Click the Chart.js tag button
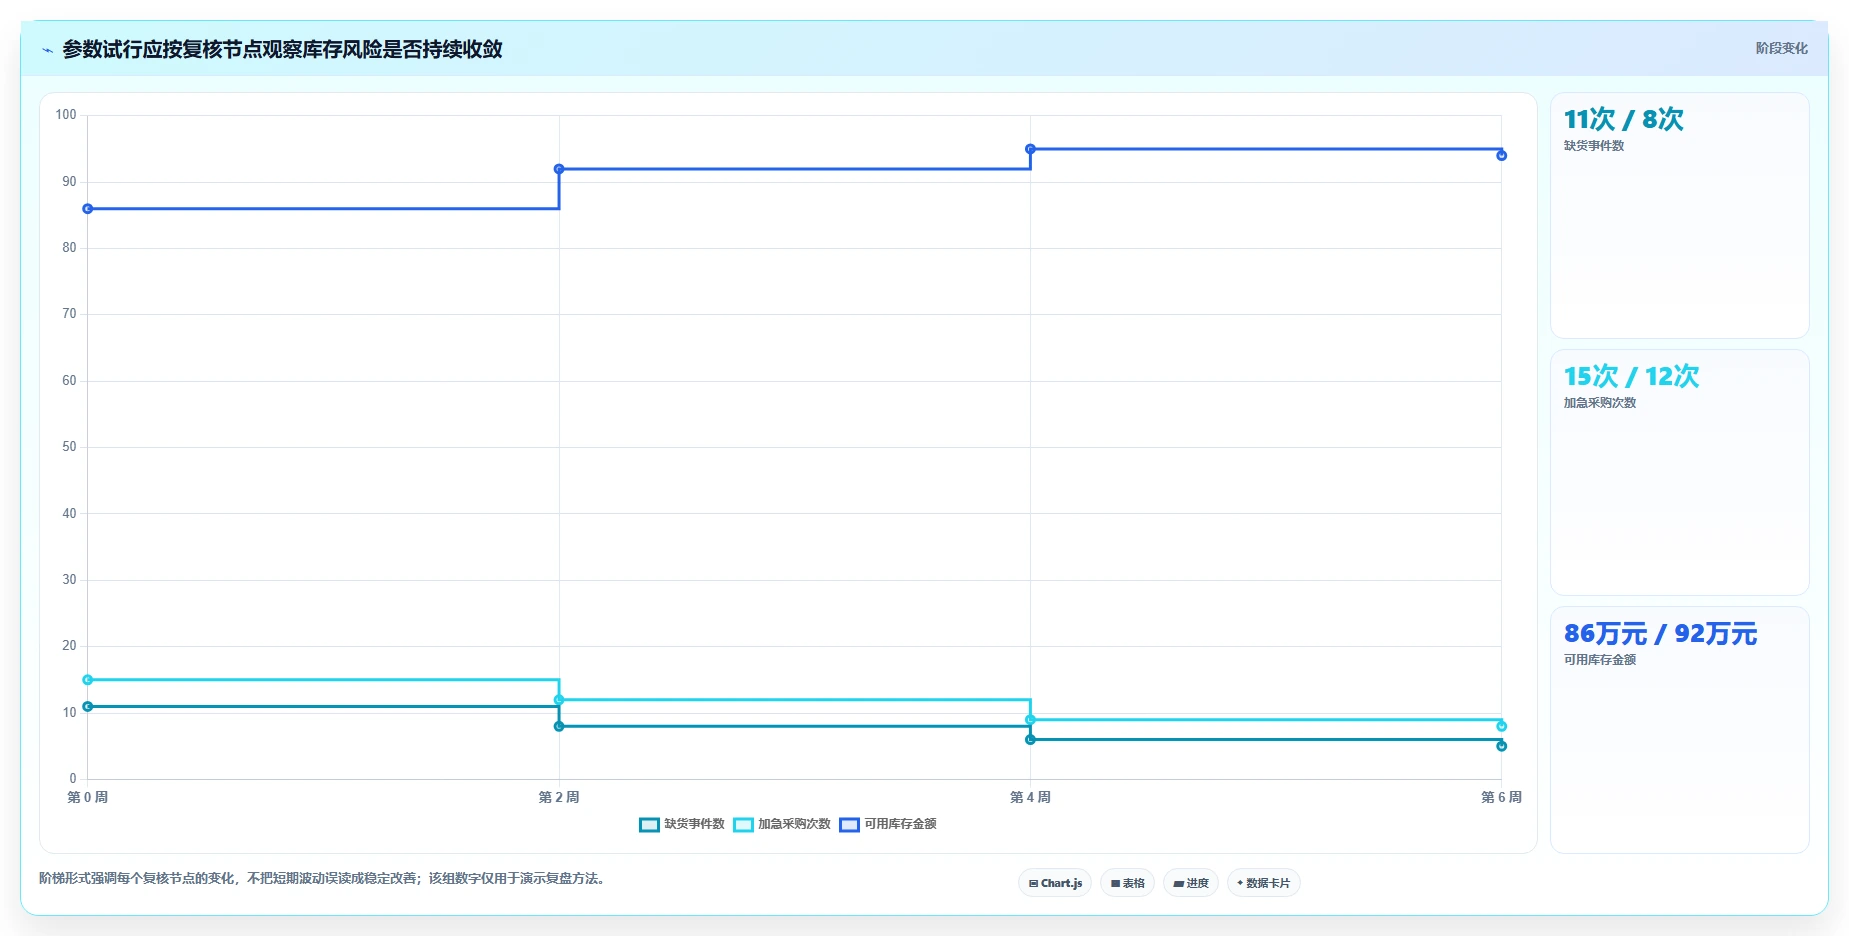1849x936 pixels. pos(1055,883)
